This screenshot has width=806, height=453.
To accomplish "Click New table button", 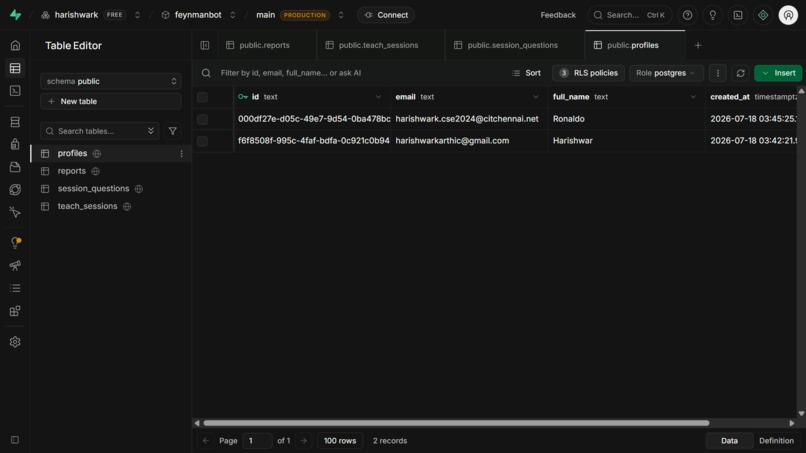I will pyautogui.click(x=111, y=101).
